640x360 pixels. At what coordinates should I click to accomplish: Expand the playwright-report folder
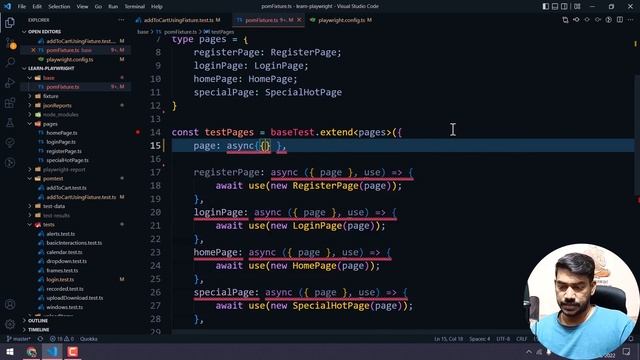[x=64, y=169]
